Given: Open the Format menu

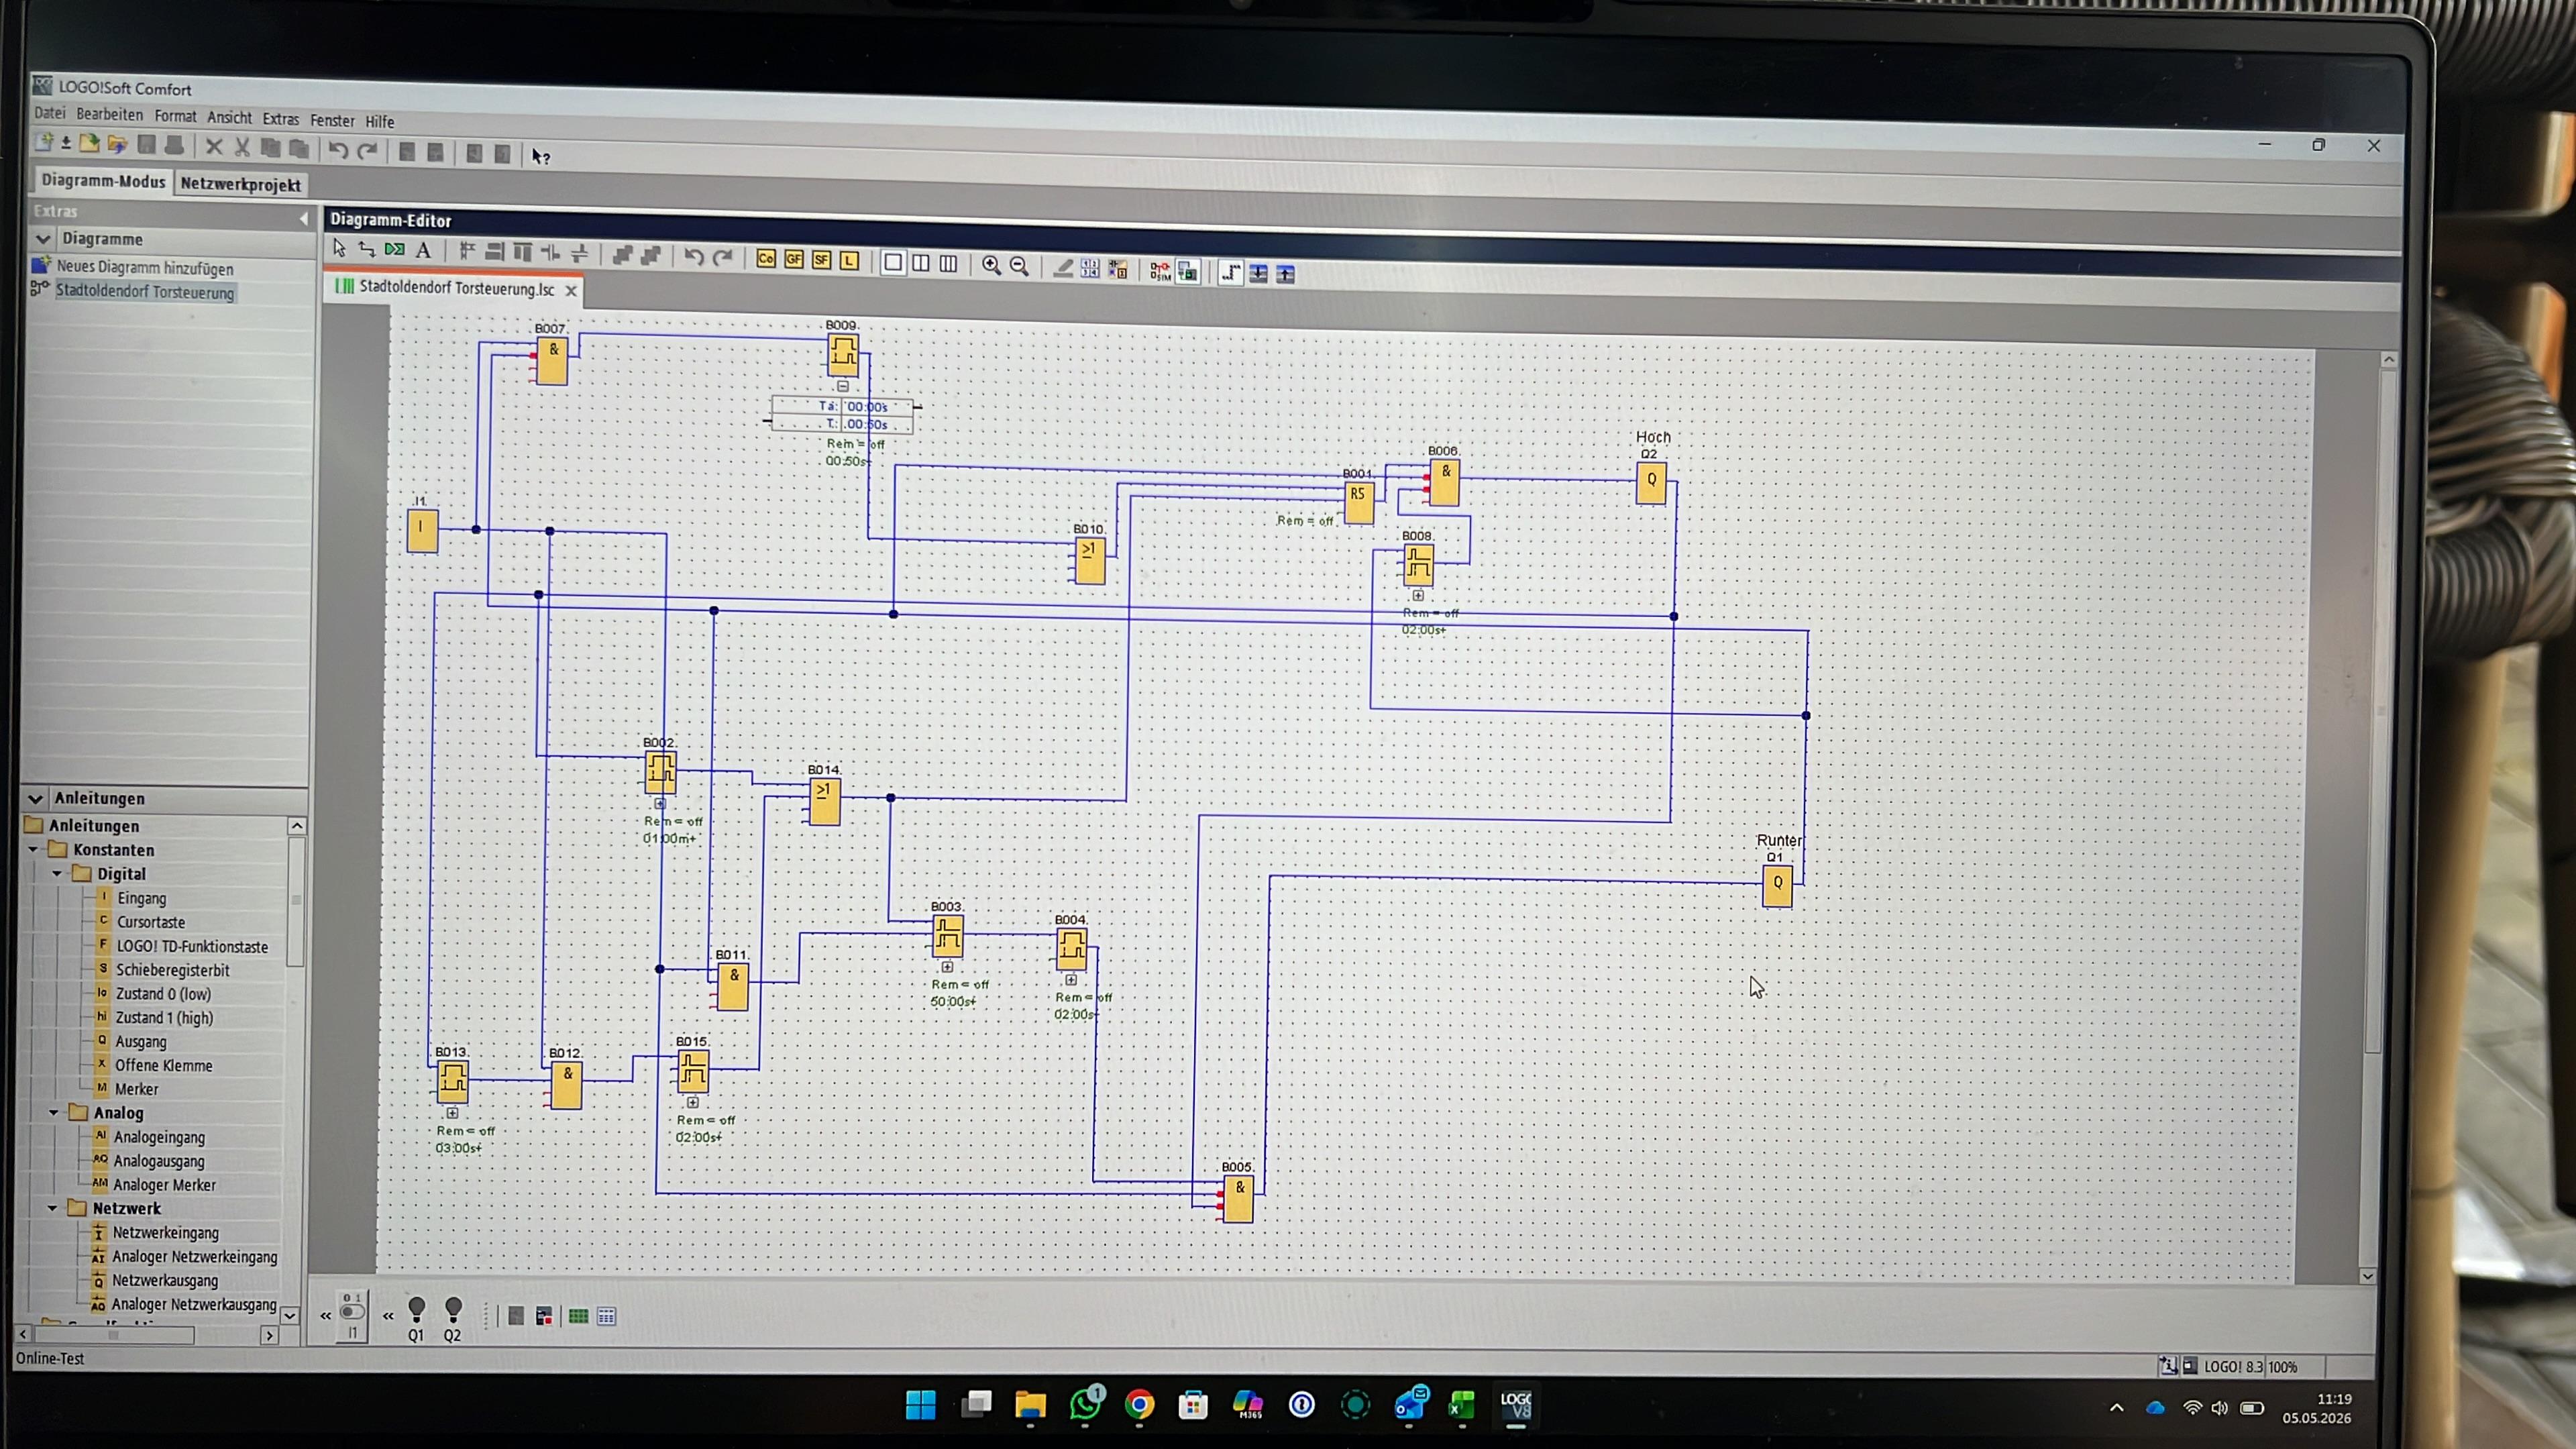Looking at the screenshot, I should click(175, 116).
